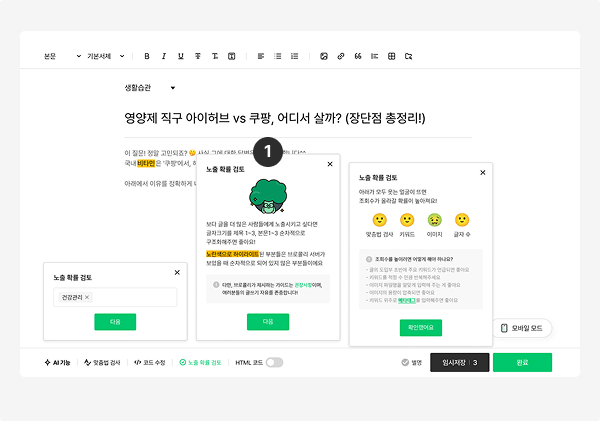Select the yellow highlighted 비타민 text

point(146,163)
